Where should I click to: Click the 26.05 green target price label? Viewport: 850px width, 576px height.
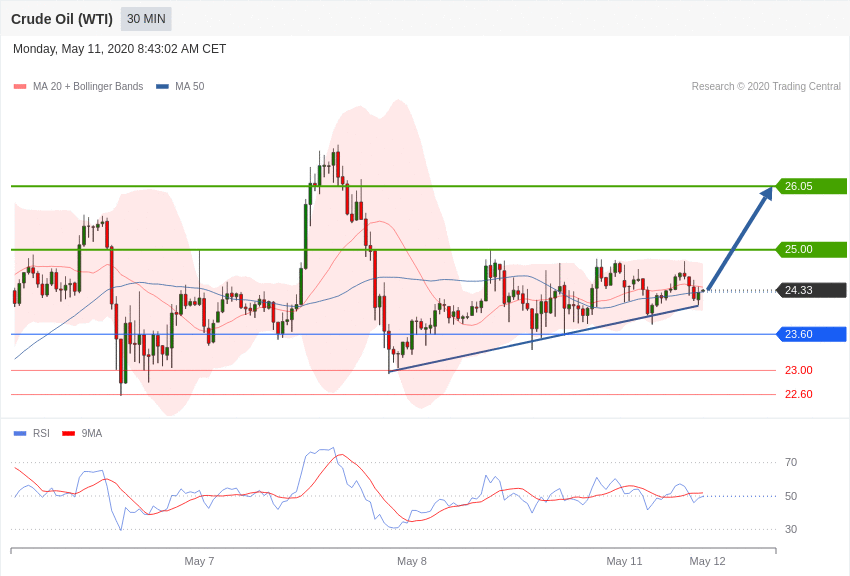(812, 186)
